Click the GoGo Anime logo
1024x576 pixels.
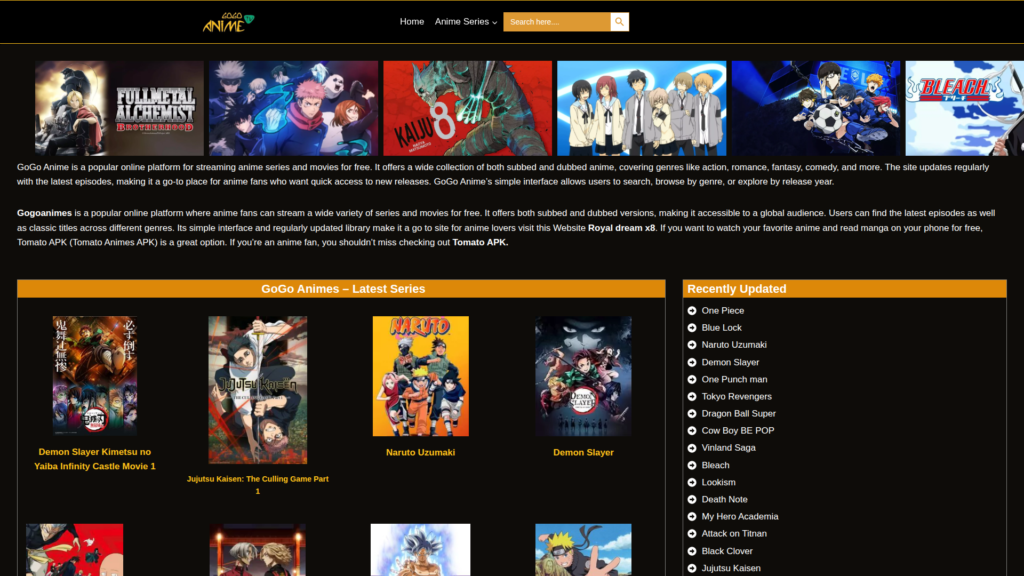click(228, 22)
